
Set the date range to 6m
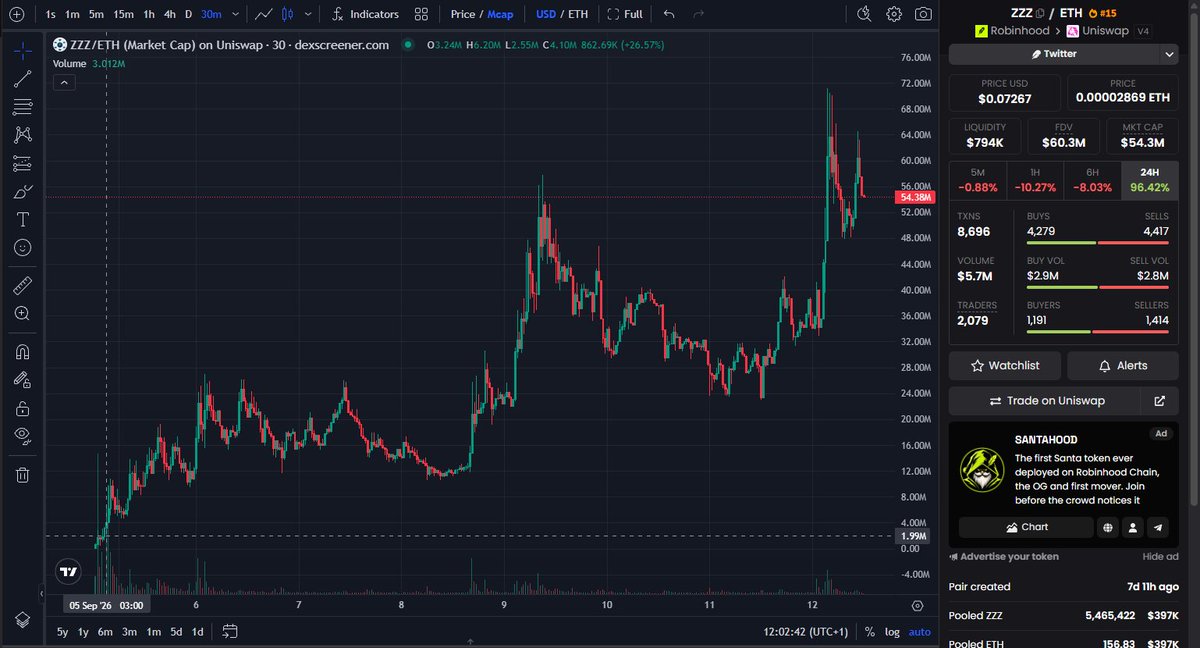(x=105, y=632)
